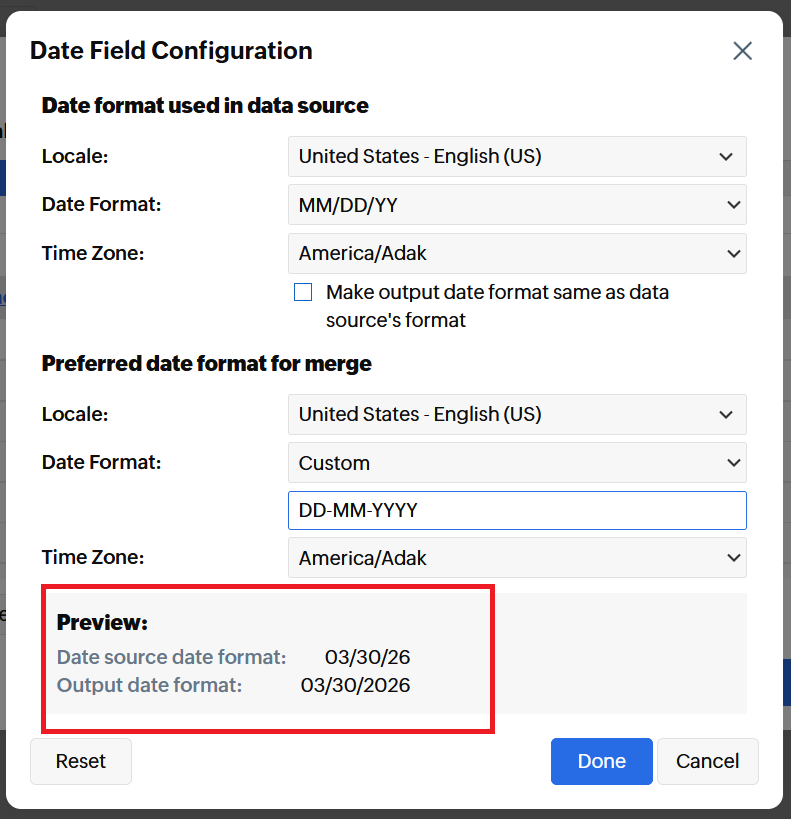Enable make output format same checkbox

click(x=303, y=293)
